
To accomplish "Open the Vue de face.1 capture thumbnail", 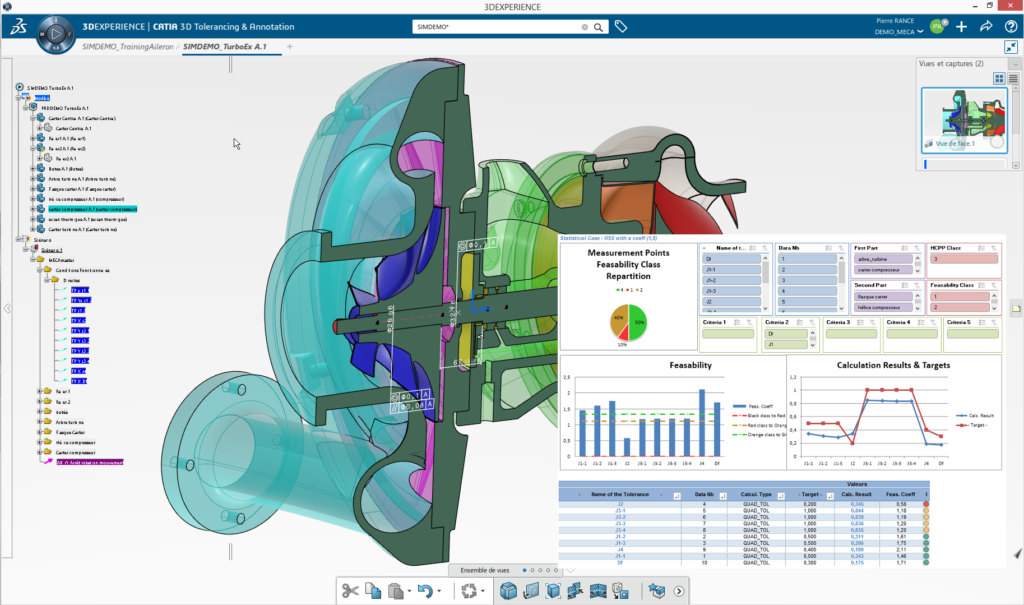I will click(965, 120).
